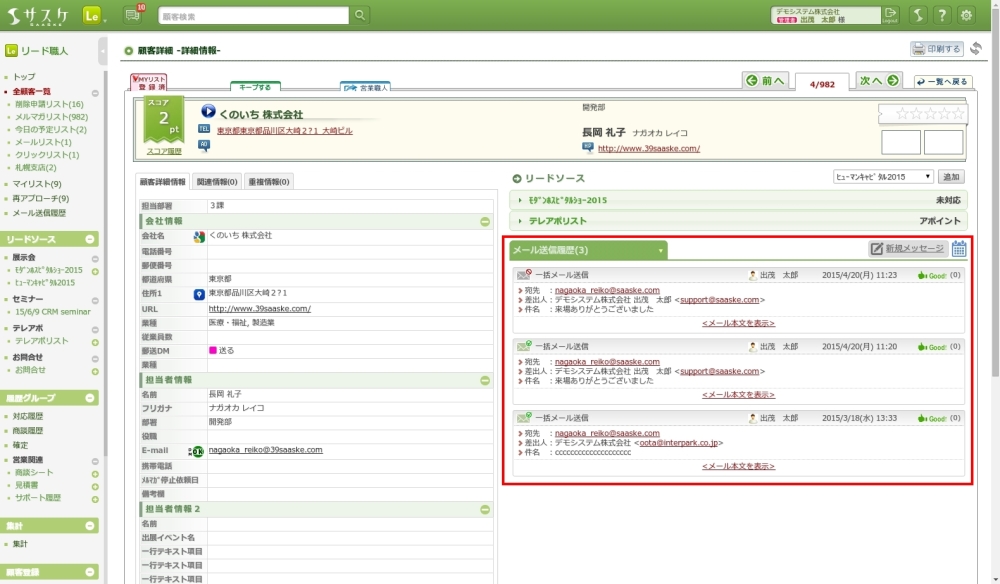Image resolution: width=1000 pixels, height=584 pixels.
Task: Toggle the MYリスト登録済 tag
Action: 148,83
